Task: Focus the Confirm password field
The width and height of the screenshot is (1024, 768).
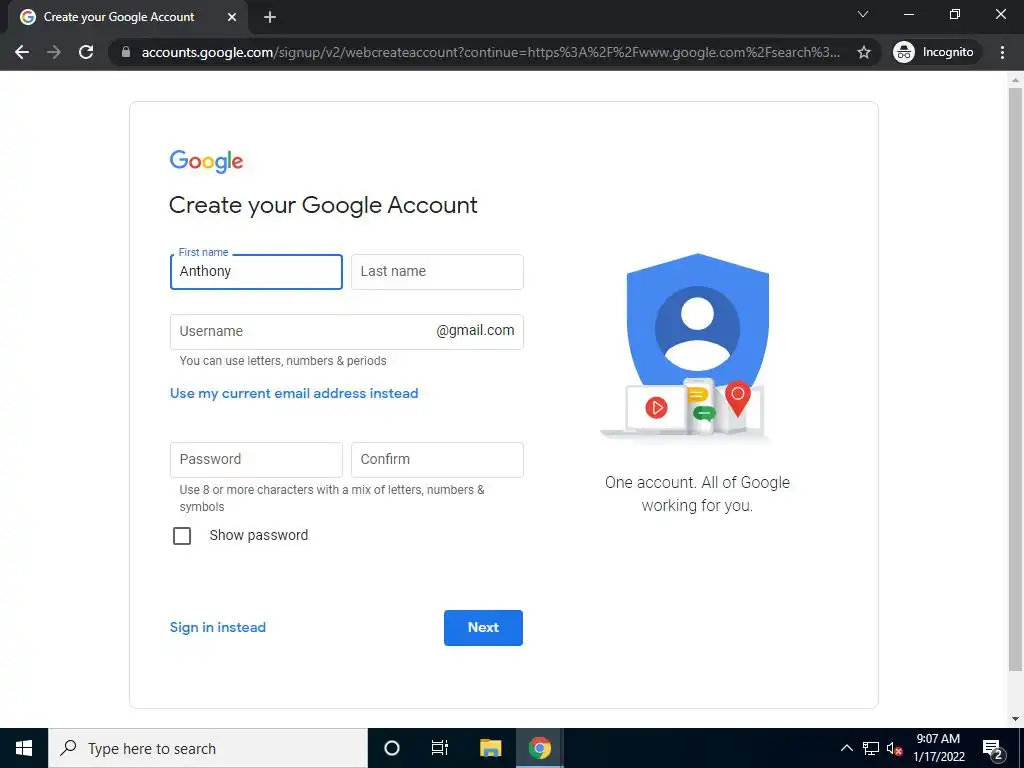Action: click(437, 460)
